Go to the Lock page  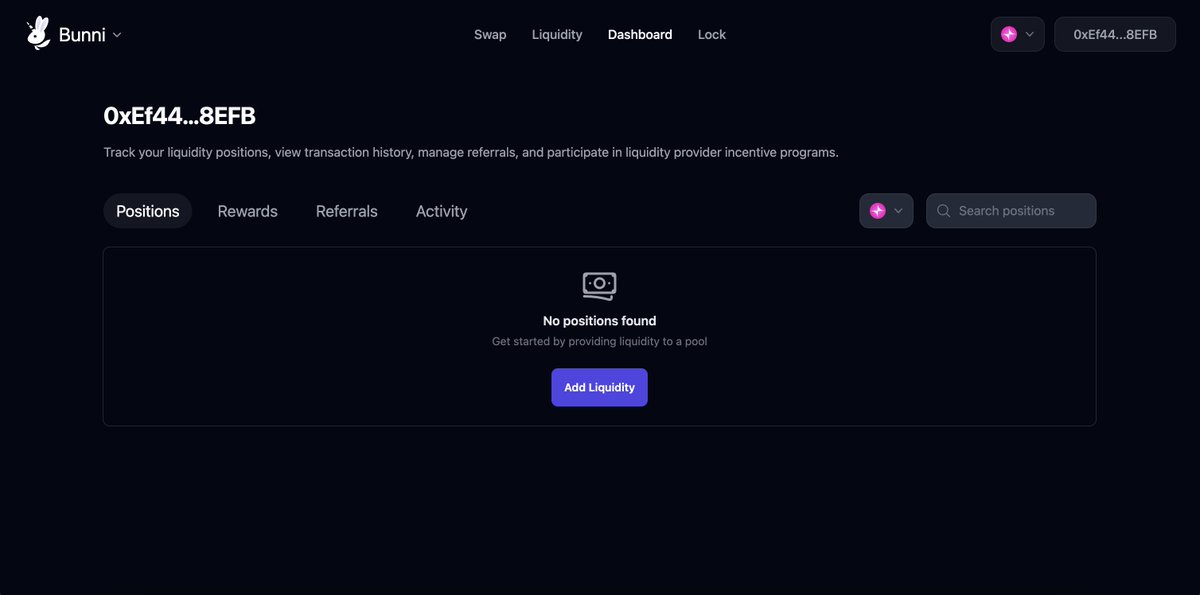(711, 34)
